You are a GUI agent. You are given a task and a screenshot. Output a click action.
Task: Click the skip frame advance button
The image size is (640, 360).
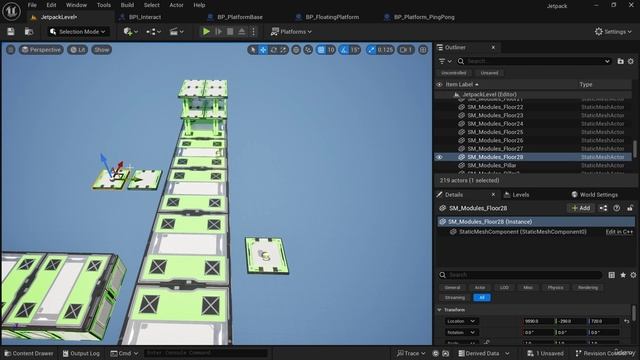tap(218, 31)
